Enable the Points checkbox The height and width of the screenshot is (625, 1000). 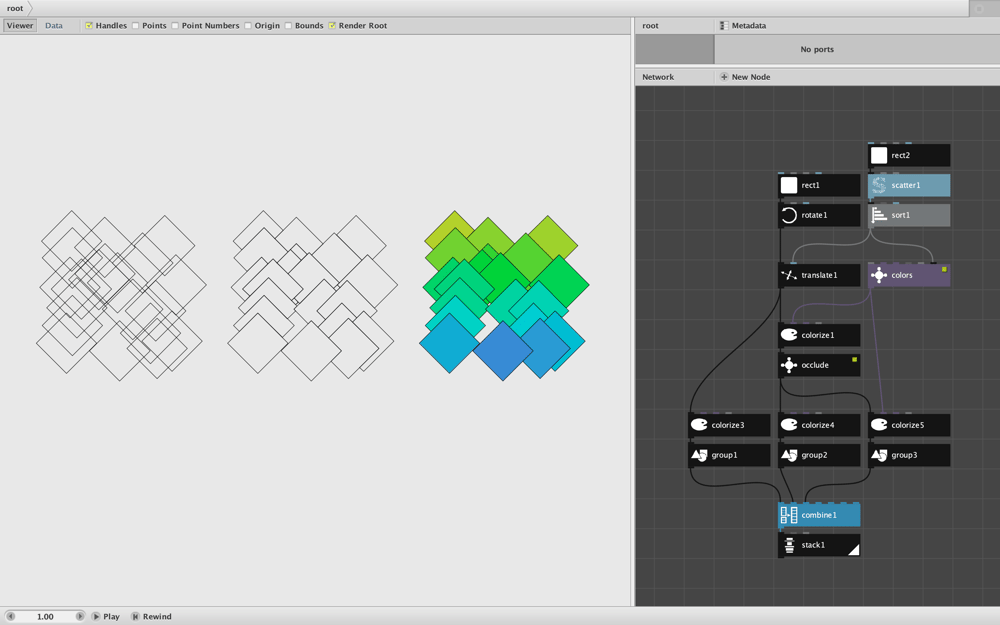135,26
